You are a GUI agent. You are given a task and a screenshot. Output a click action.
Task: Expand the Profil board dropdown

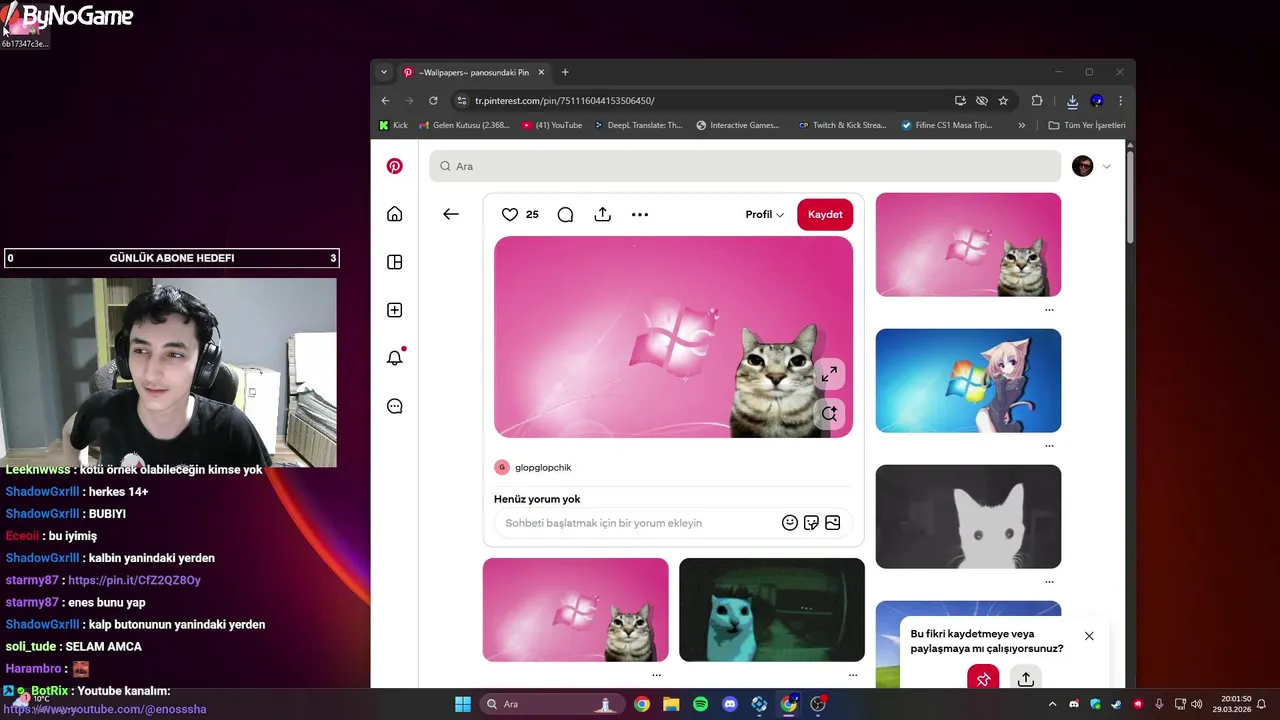pyautogui.click(x=765, y=214)
